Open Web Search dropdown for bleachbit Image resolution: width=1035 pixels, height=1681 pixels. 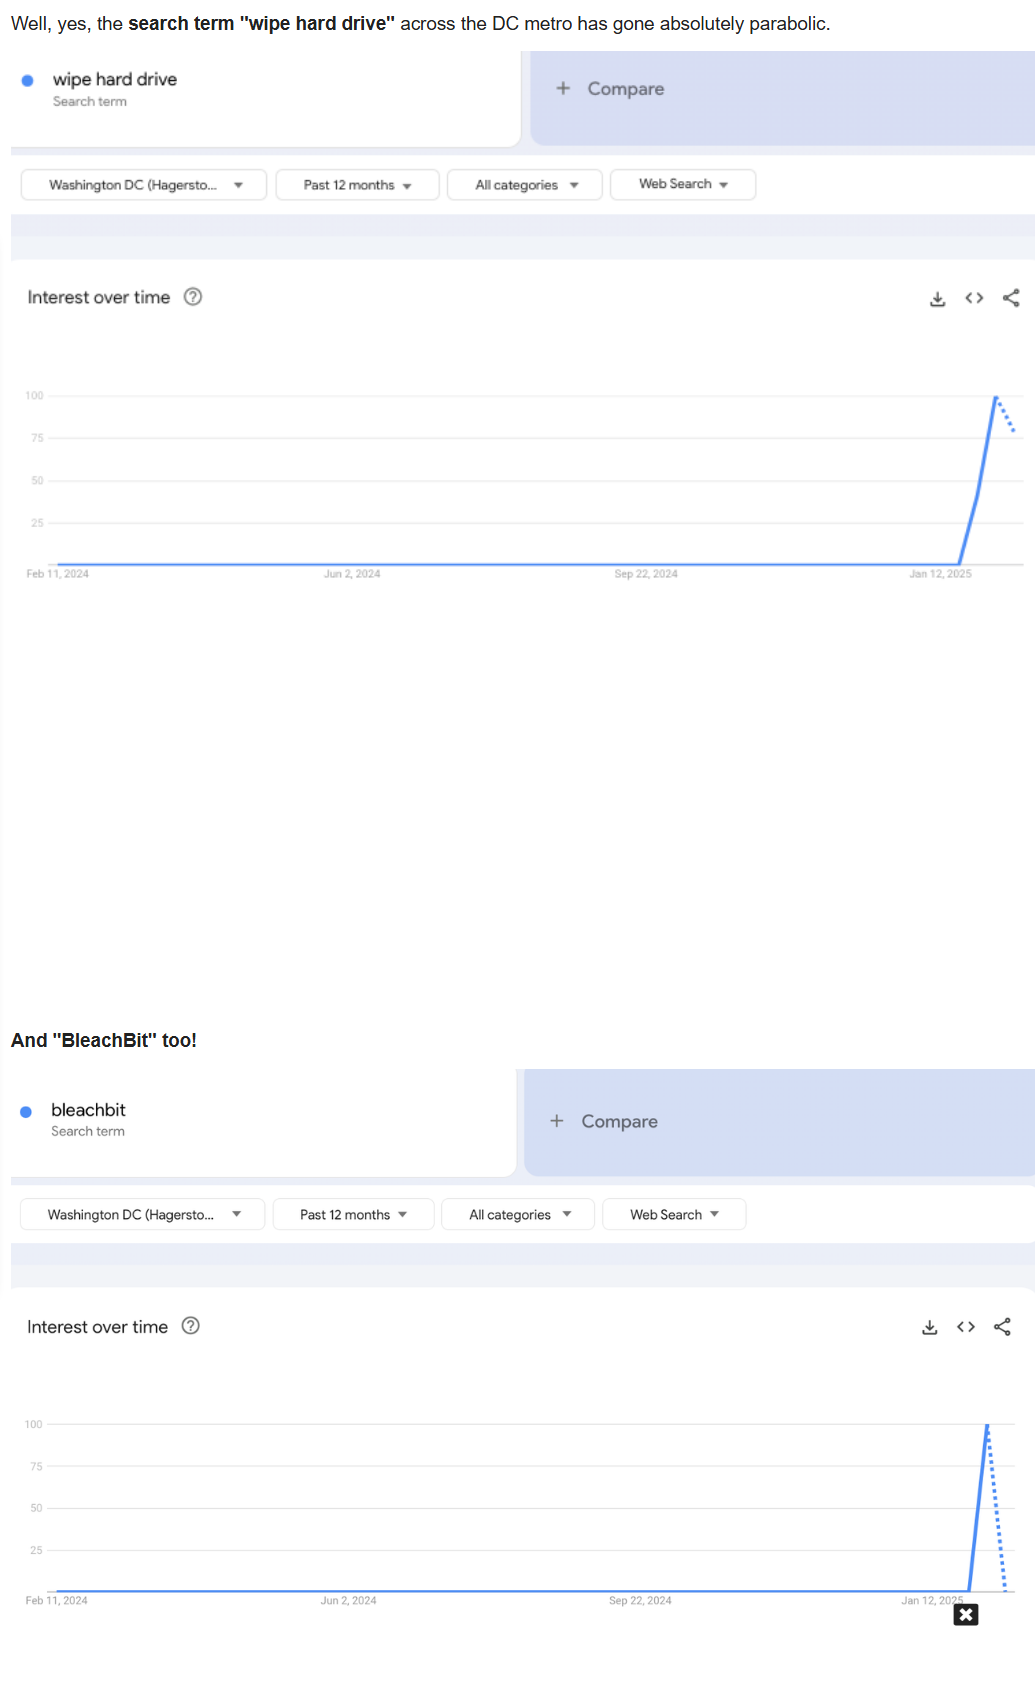pyautogui.click(x=674, y=1214)
